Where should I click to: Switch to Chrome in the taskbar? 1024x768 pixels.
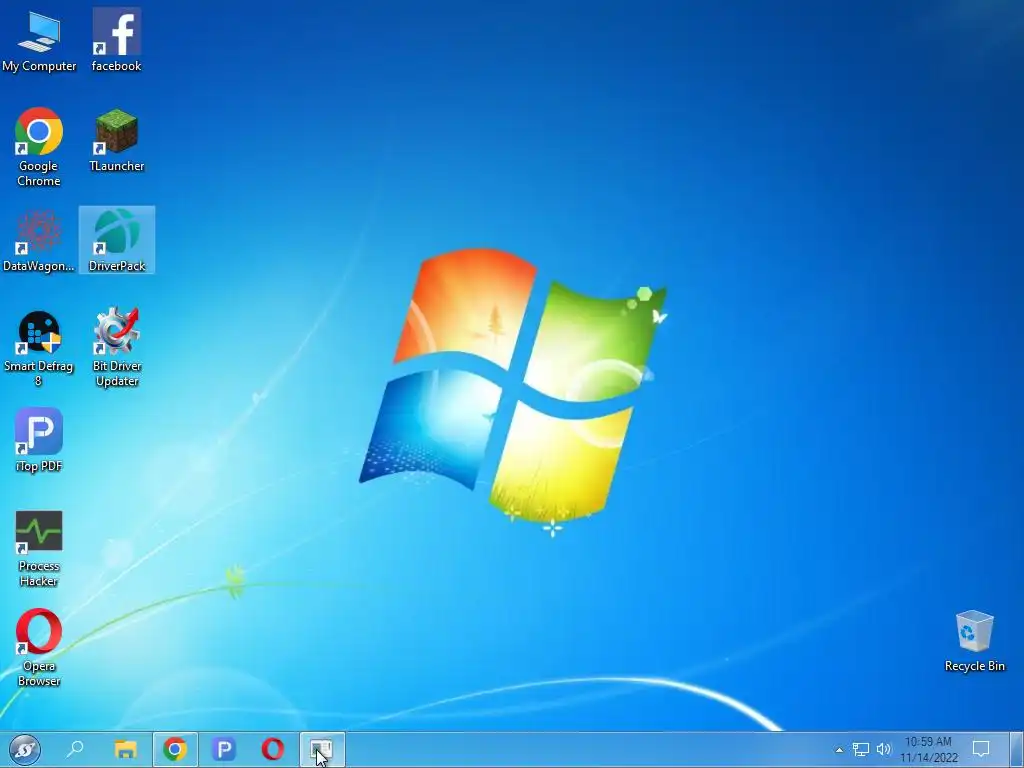click(175, 750)
